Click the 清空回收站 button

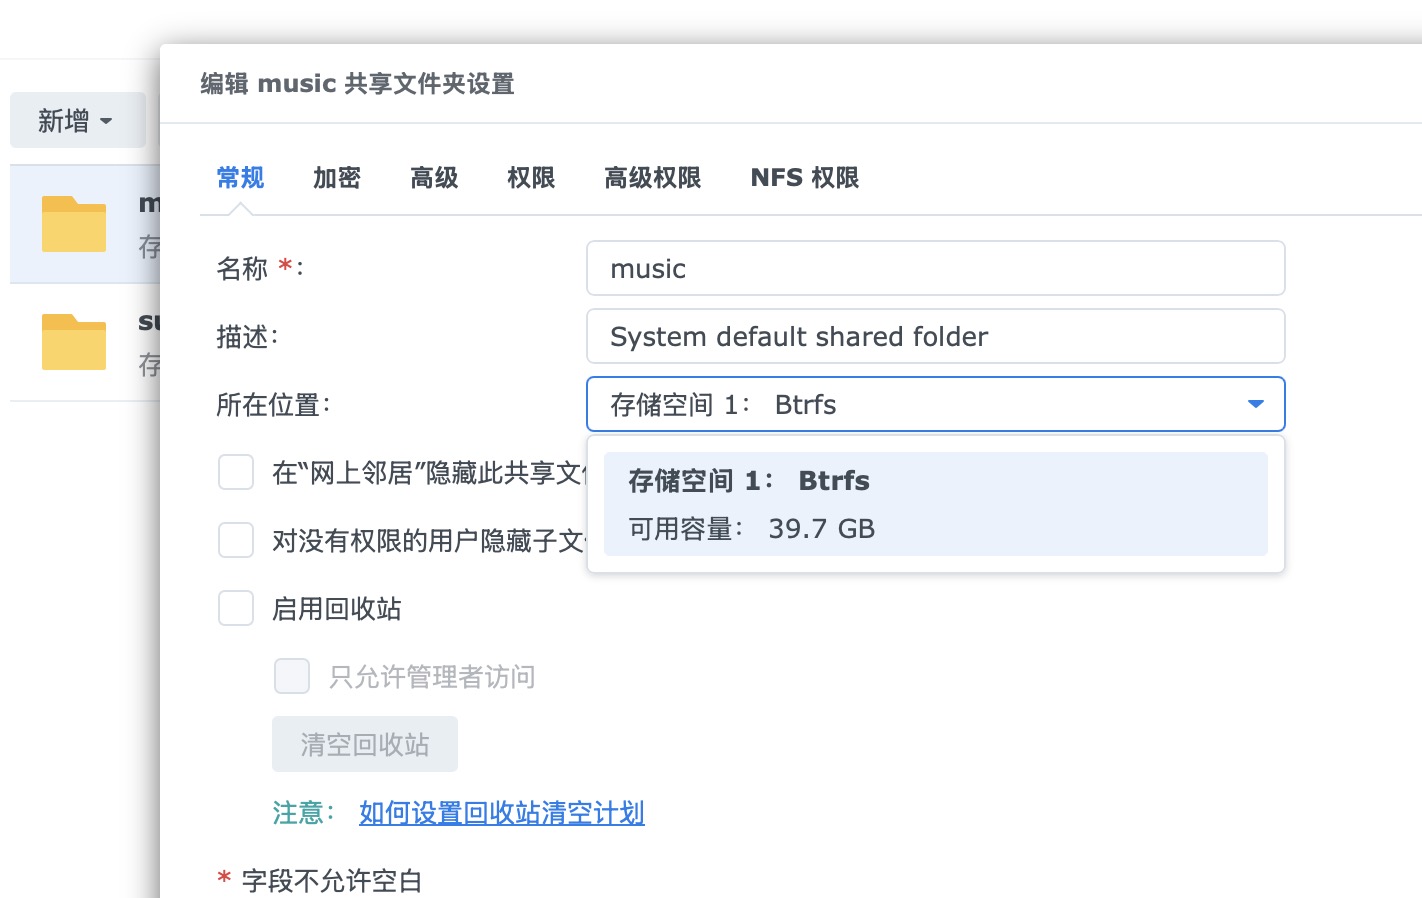click(x=364, y=744)
